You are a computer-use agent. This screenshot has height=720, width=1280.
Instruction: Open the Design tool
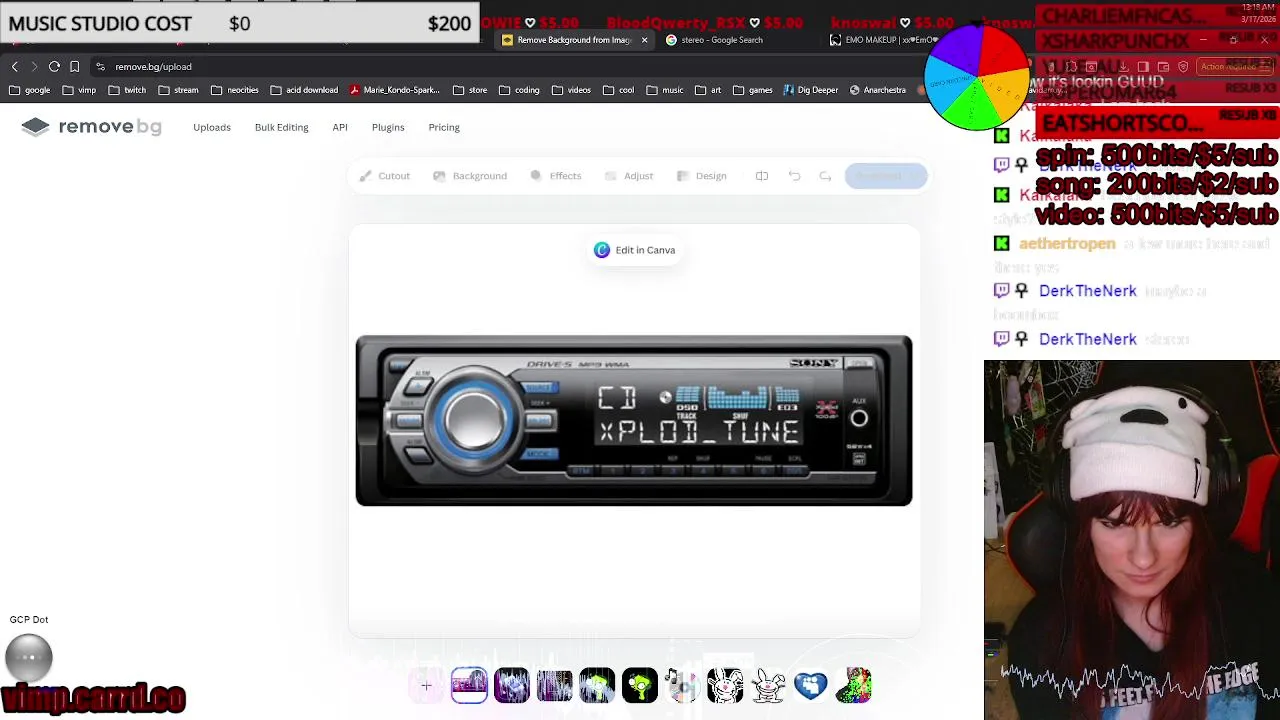[x=702, y=176]
